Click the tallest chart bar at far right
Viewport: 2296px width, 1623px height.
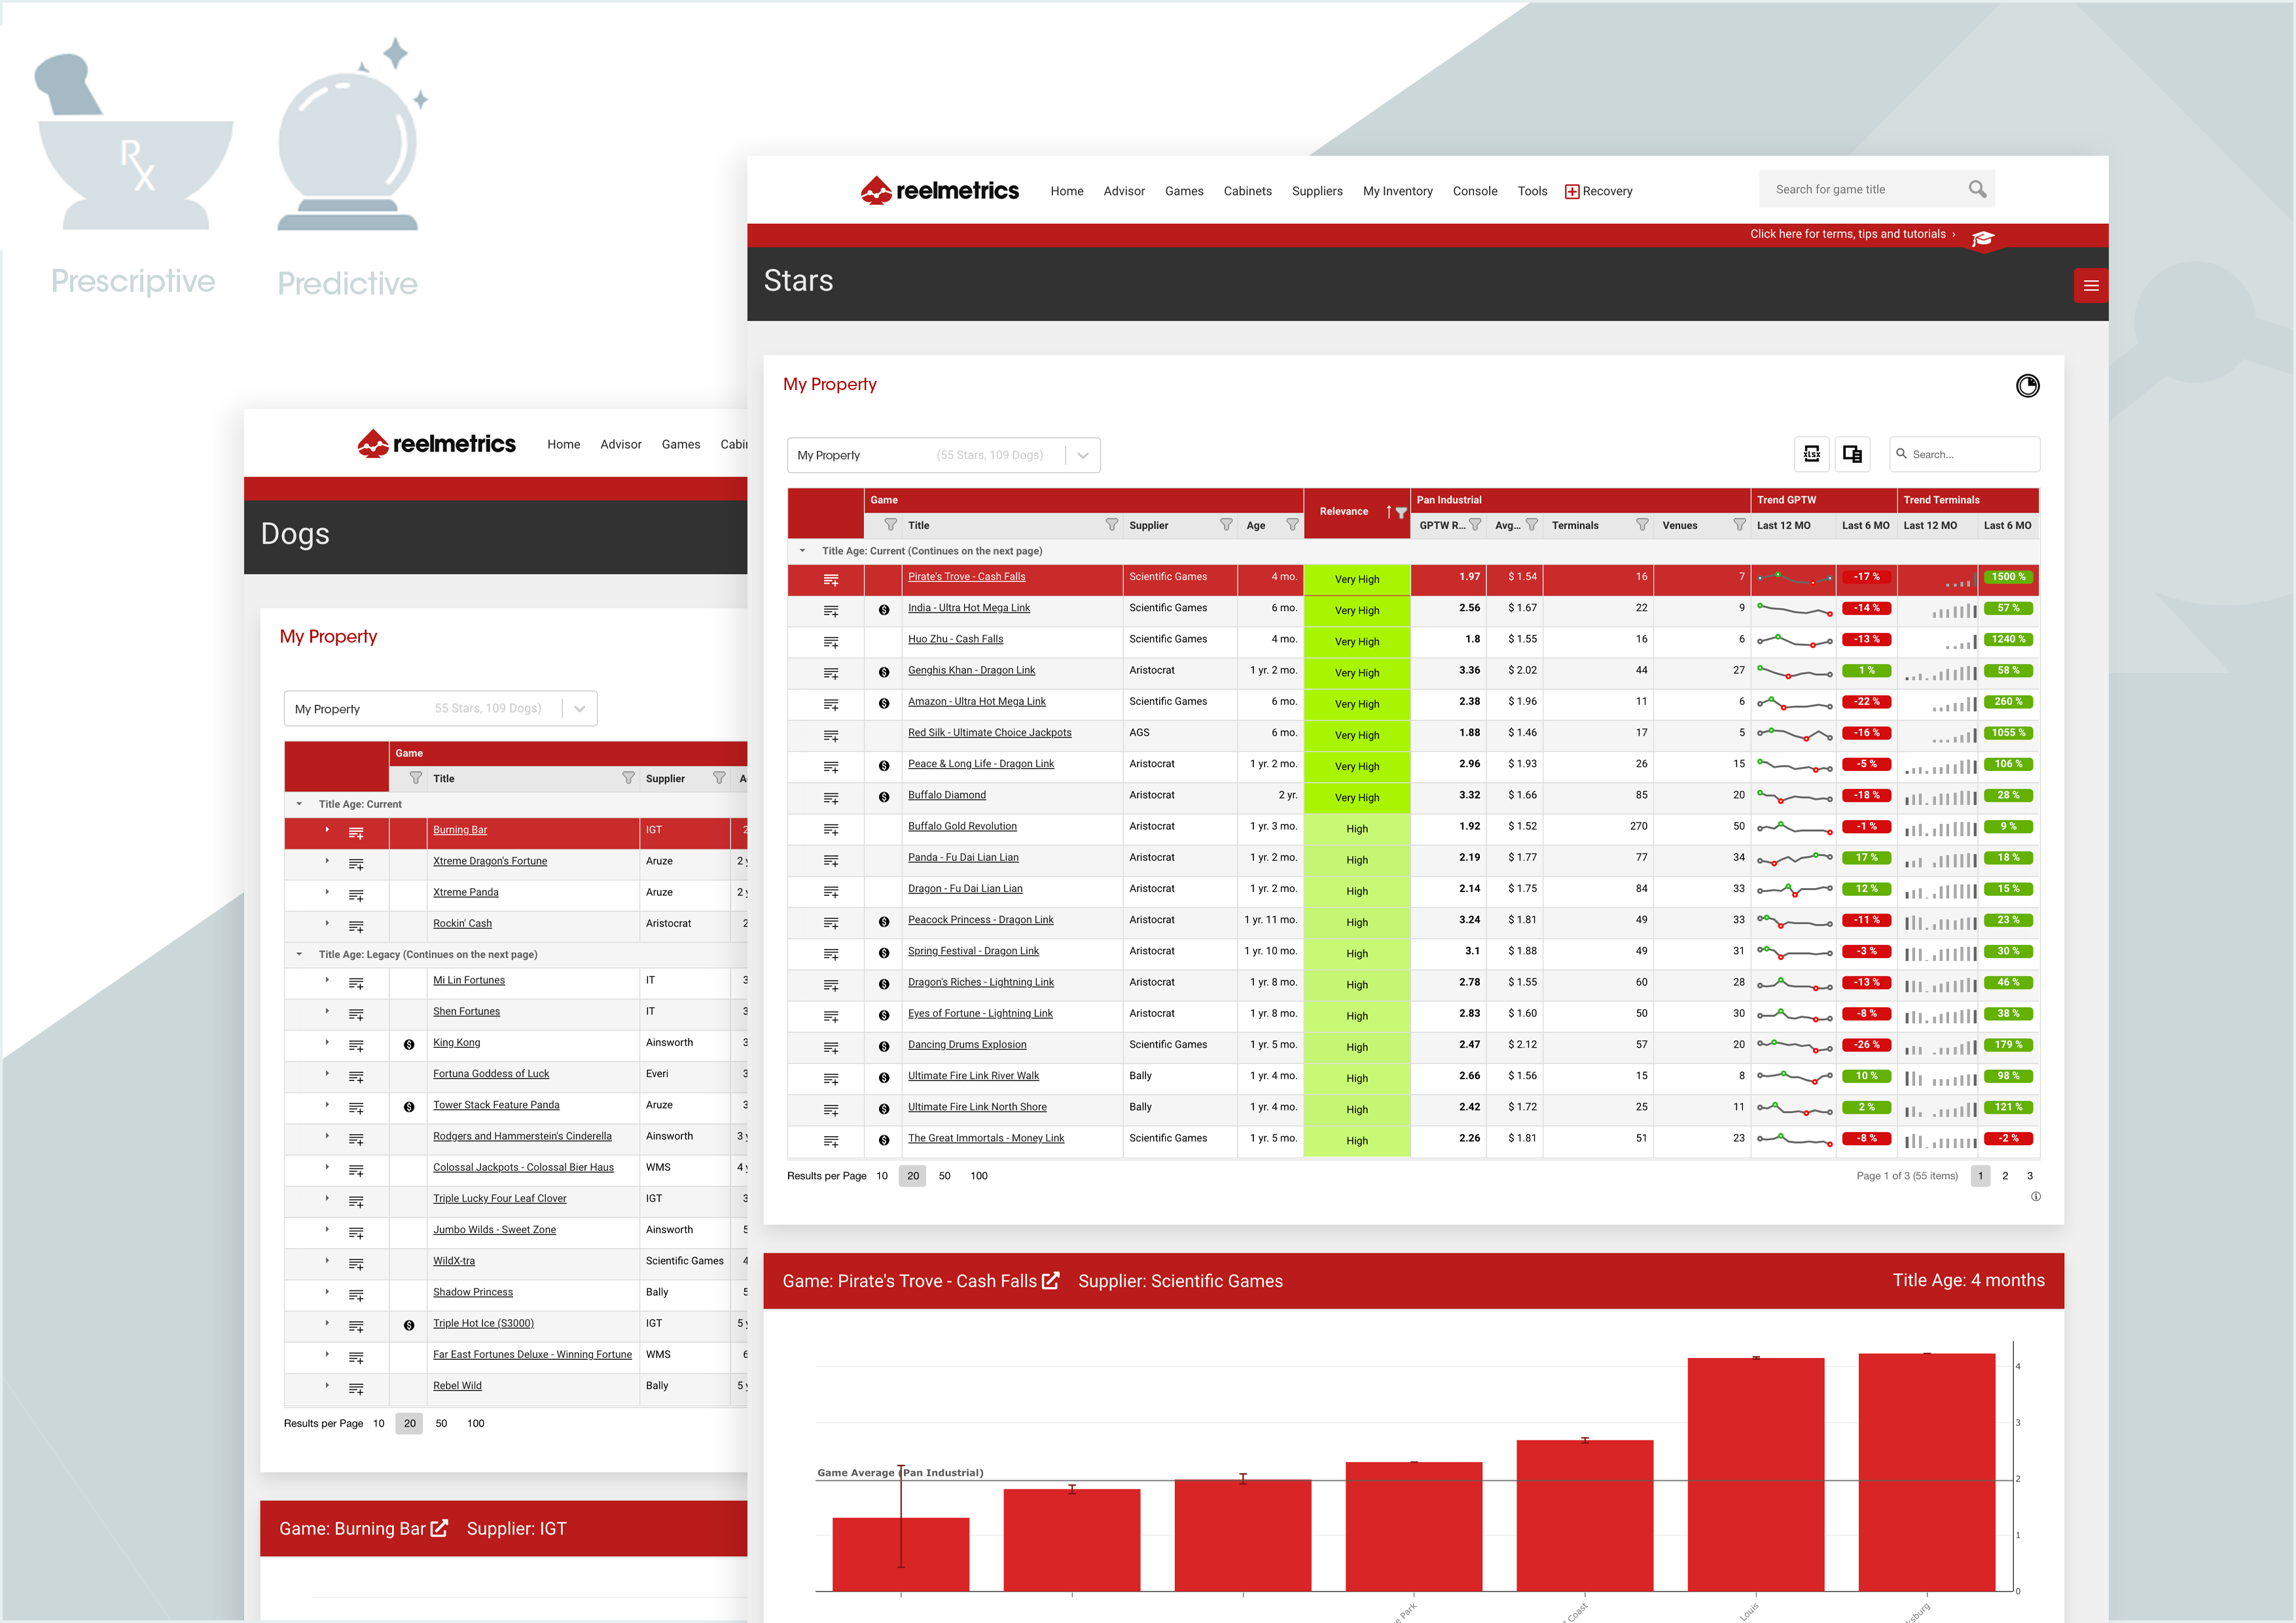[x=1926, y=1472]
